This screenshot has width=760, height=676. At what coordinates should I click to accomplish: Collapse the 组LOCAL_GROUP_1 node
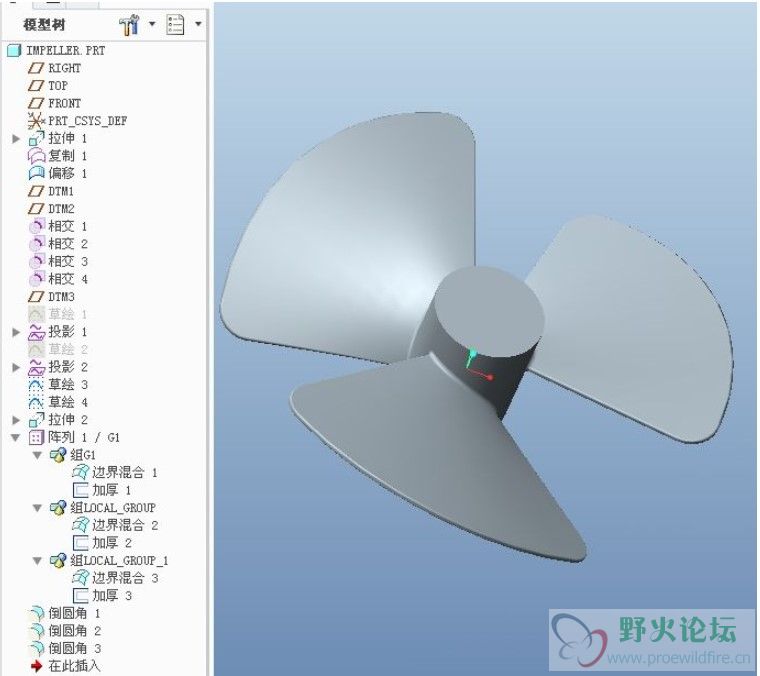[37, 561]
